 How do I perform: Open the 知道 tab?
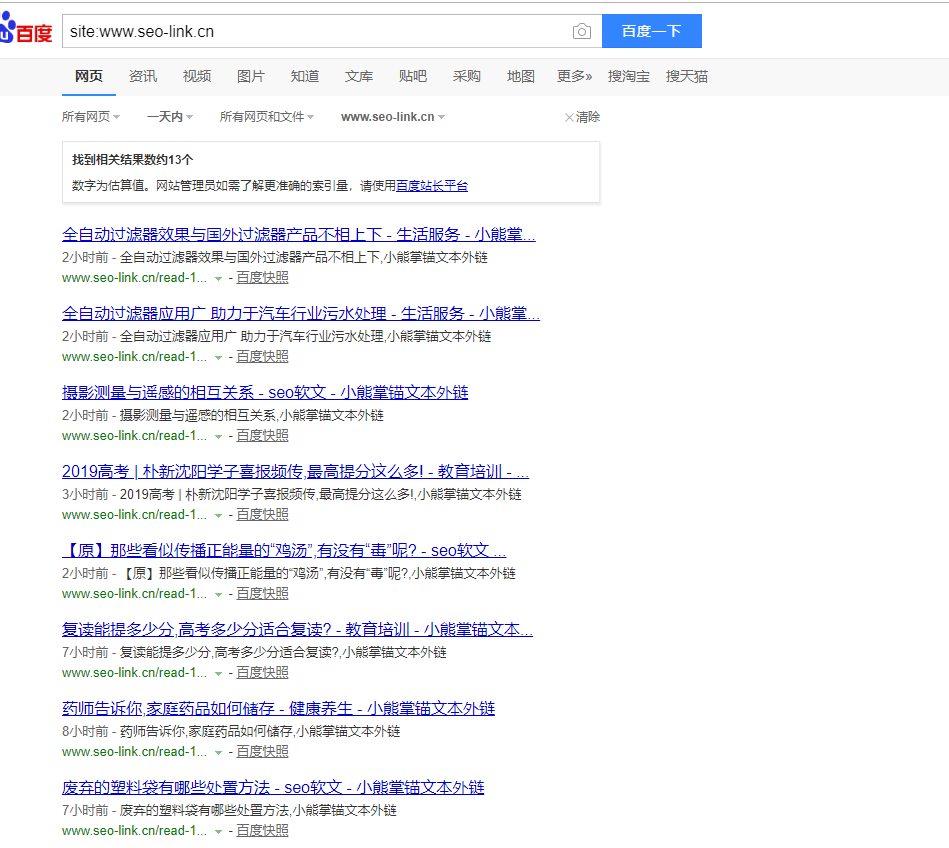tap(304, 76)
